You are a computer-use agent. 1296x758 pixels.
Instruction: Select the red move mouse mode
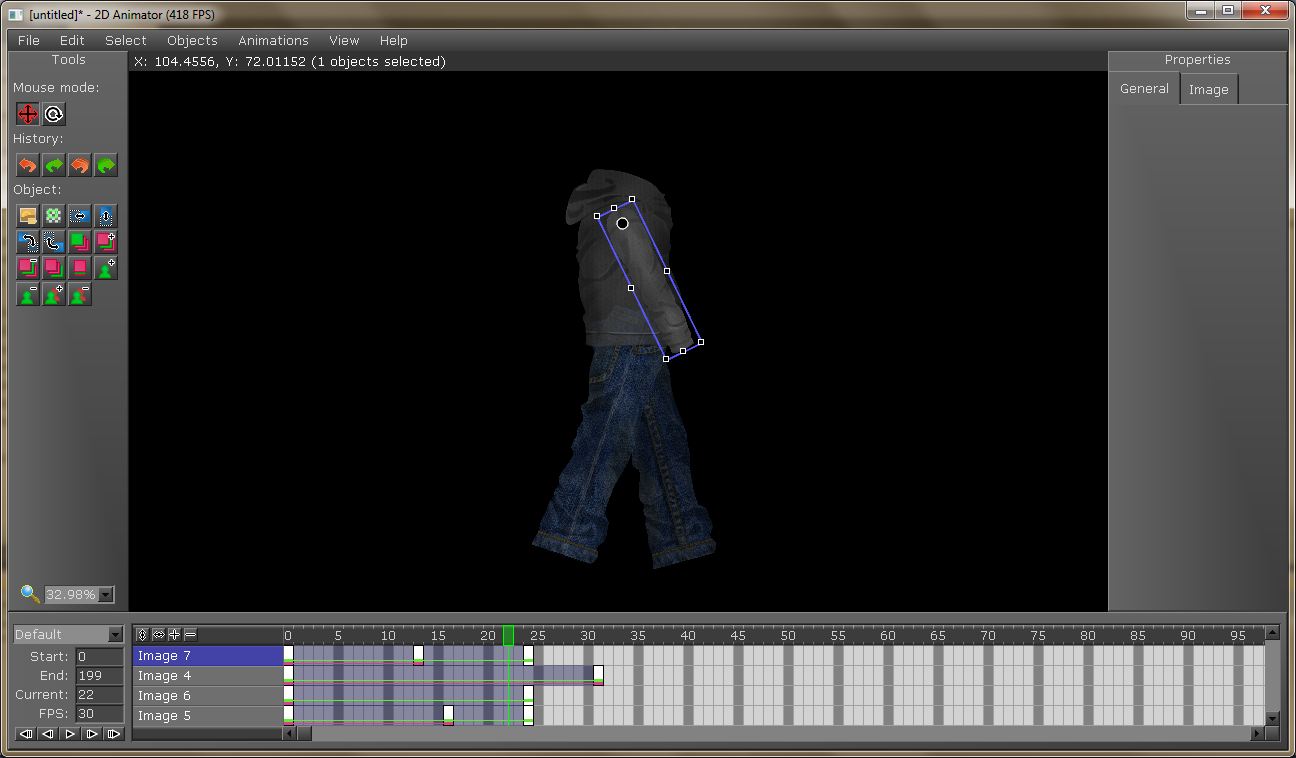coord(27,114)
